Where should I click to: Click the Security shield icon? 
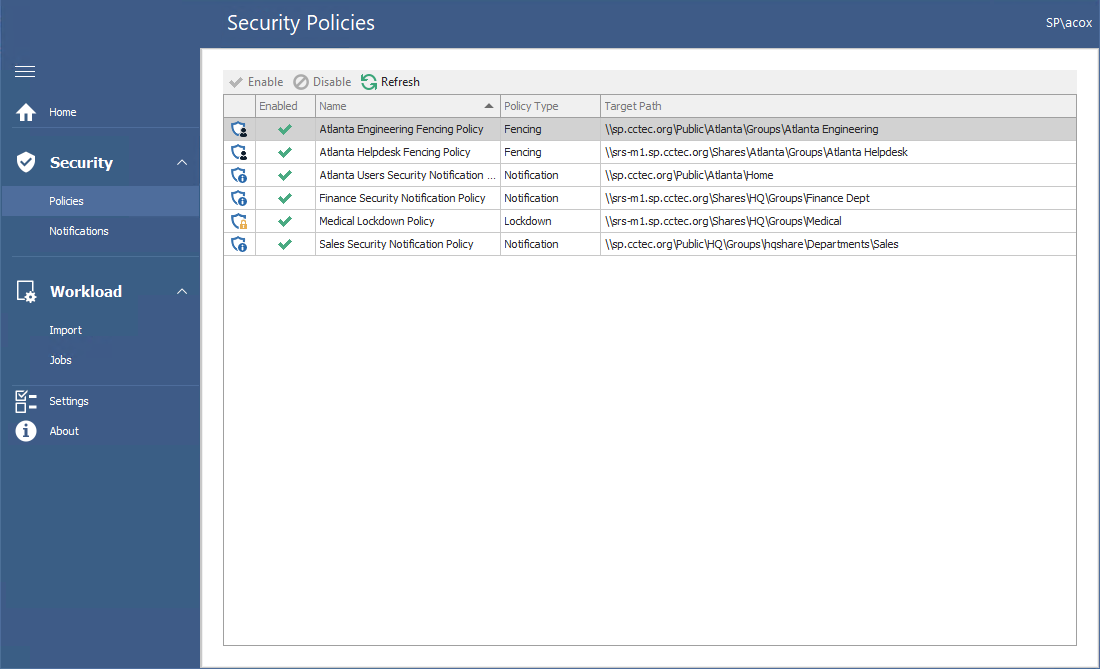[25, 162]
